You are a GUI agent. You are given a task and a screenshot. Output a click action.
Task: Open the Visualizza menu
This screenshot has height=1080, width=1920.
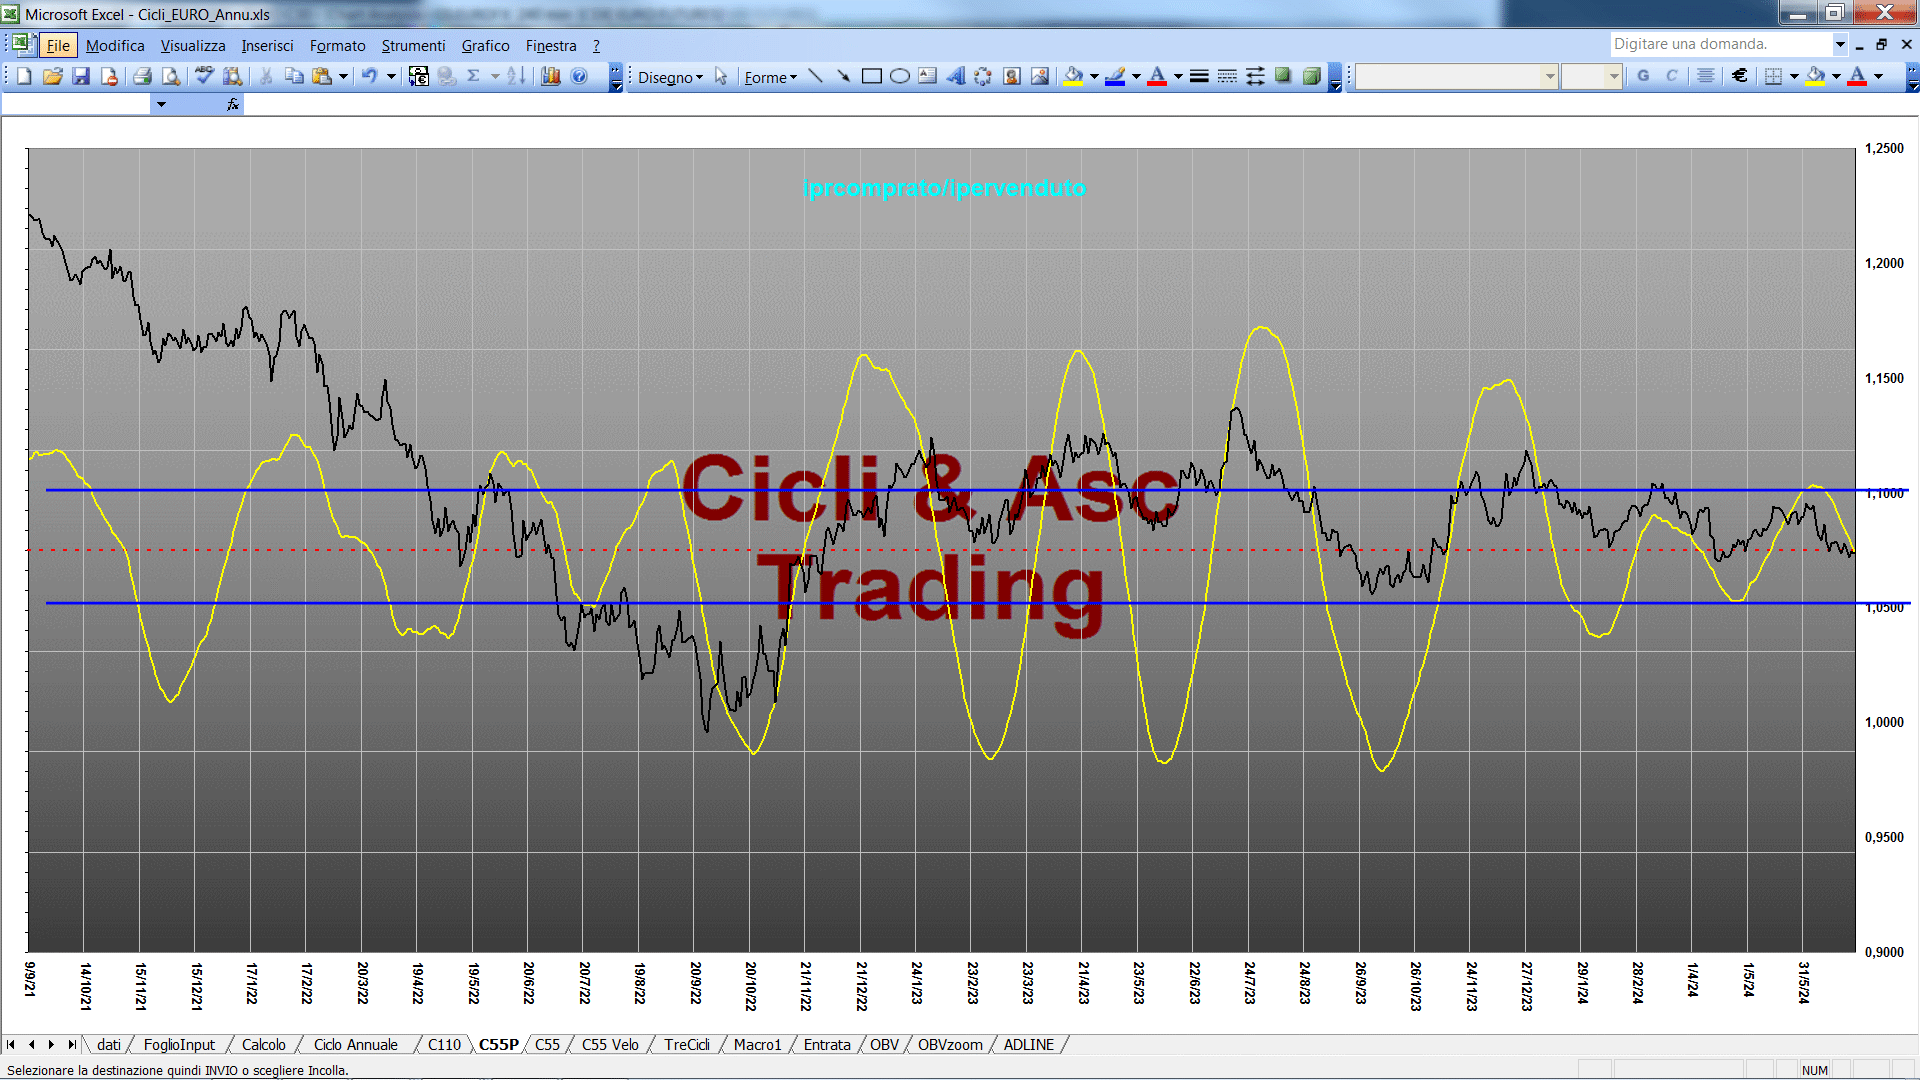point(193,46)
